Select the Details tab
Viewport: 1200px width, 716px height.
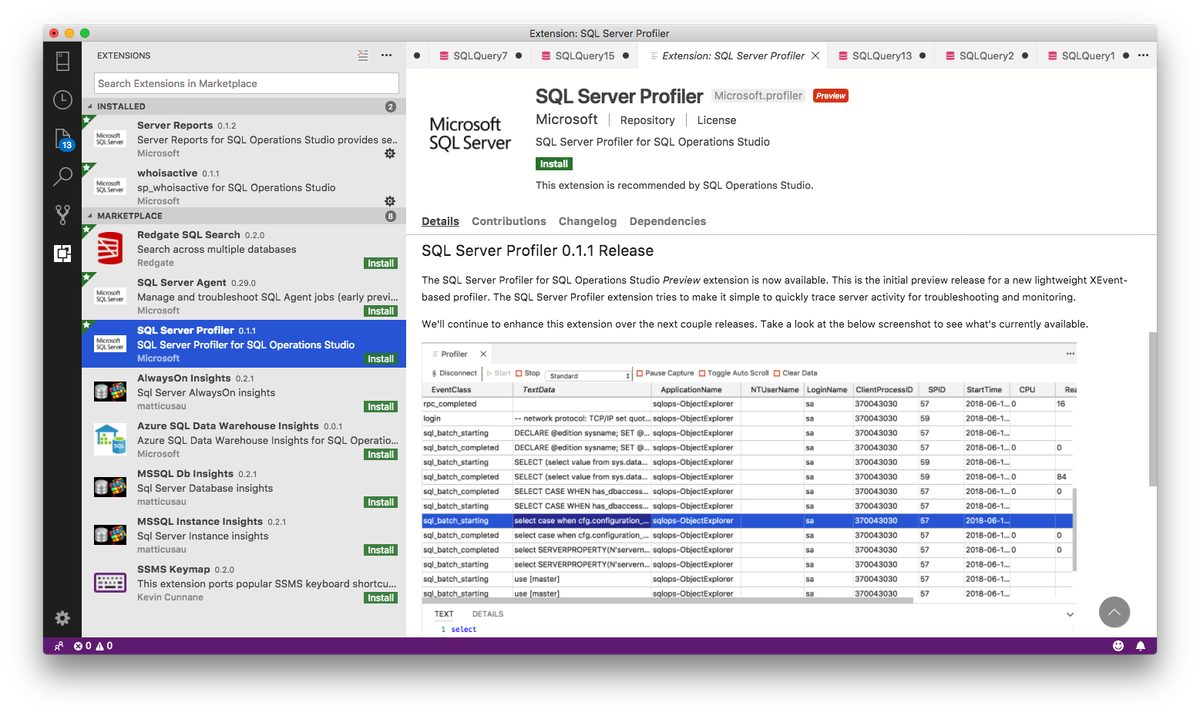[440, 221]
